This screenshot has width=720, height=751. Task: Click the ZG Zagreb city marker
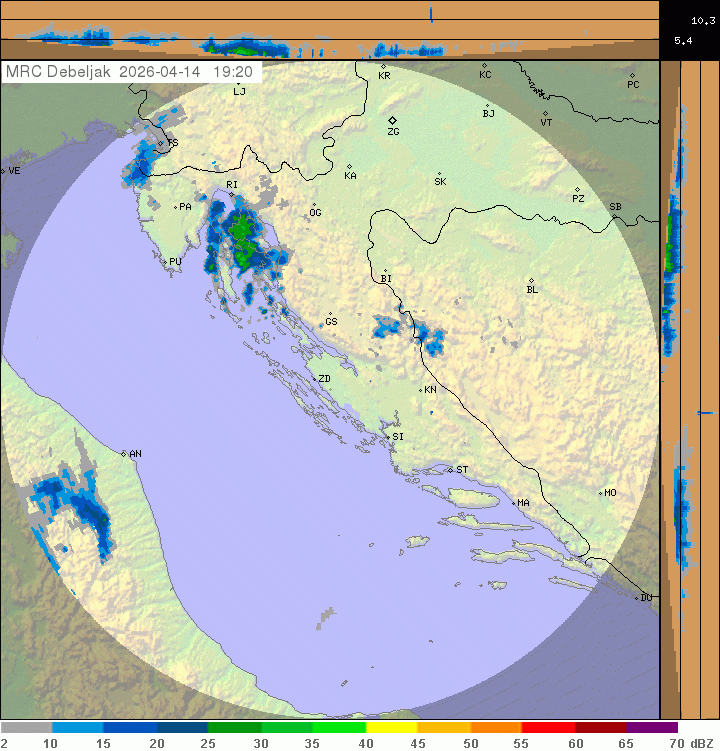pos(393,120)
